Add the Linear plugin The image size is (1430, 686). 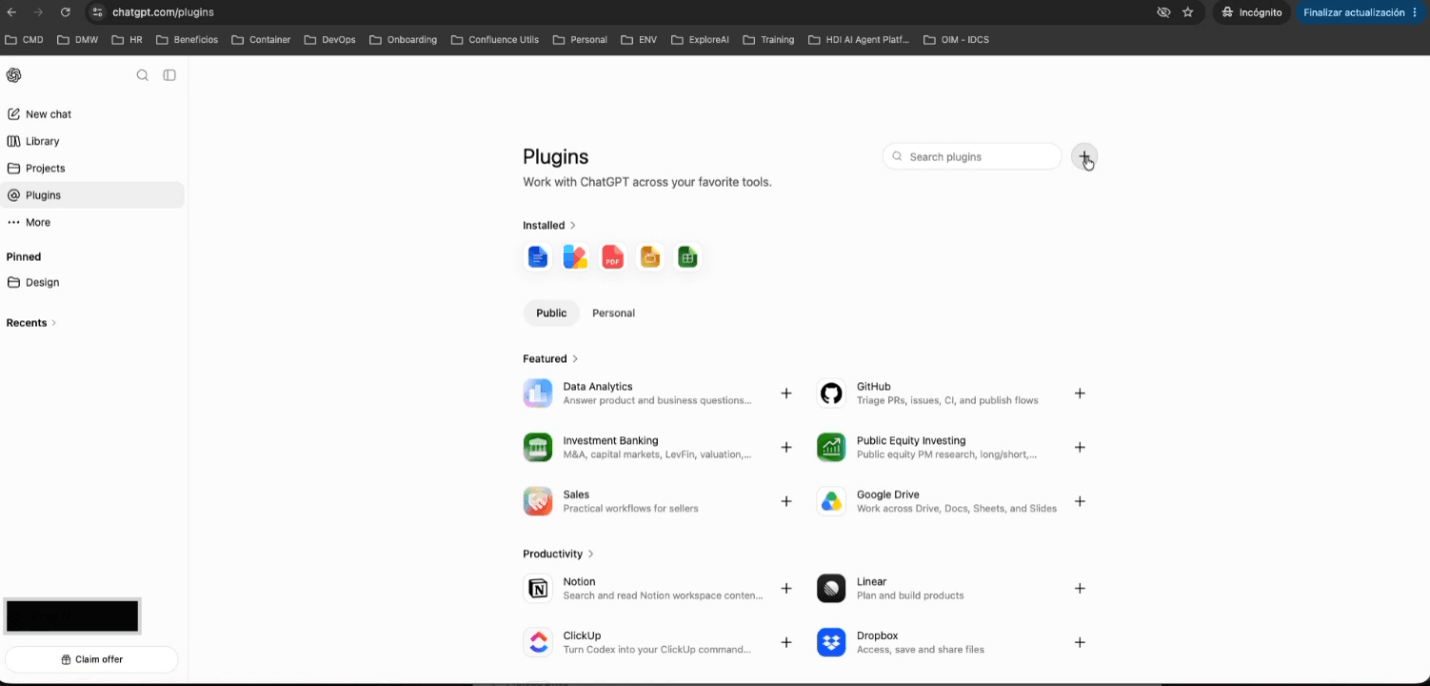1080,588
